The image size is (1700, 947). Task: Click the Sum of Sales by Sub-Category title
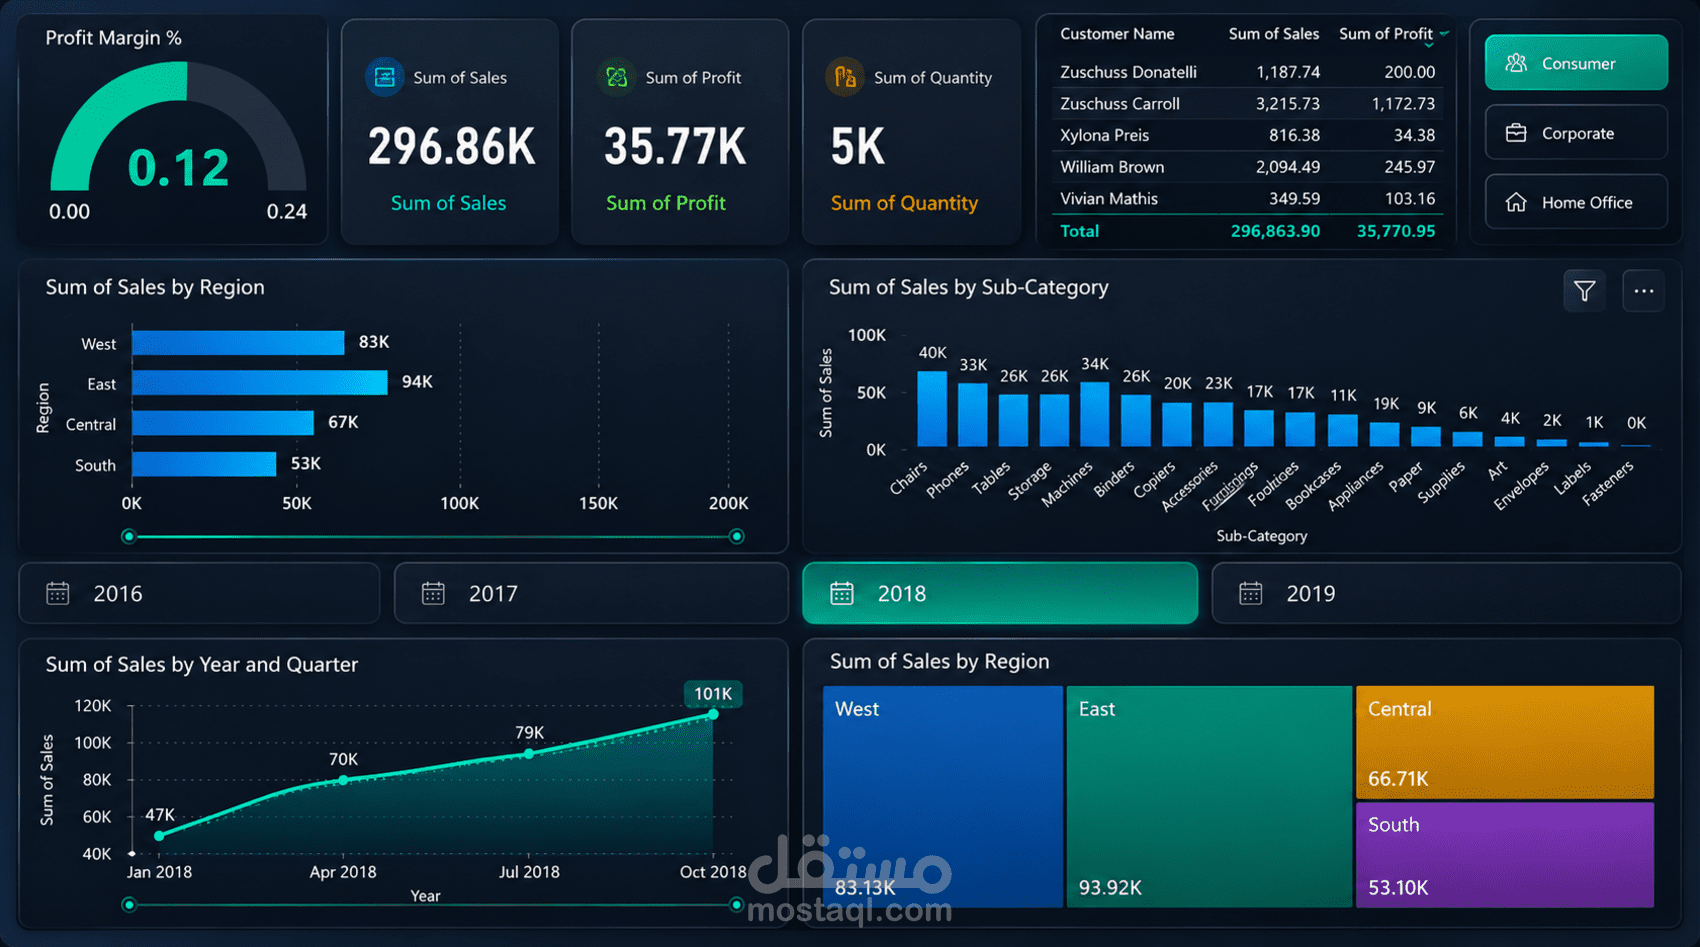(x=969, y=288)
